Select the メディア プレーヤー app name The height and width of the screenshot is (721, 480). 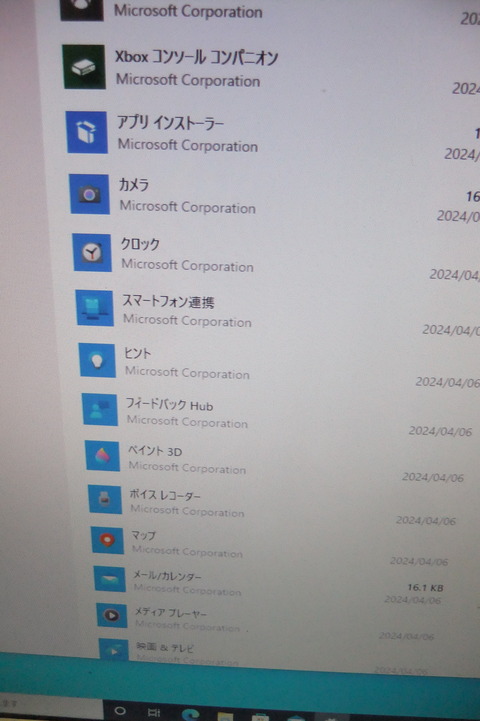coord(171,612)
